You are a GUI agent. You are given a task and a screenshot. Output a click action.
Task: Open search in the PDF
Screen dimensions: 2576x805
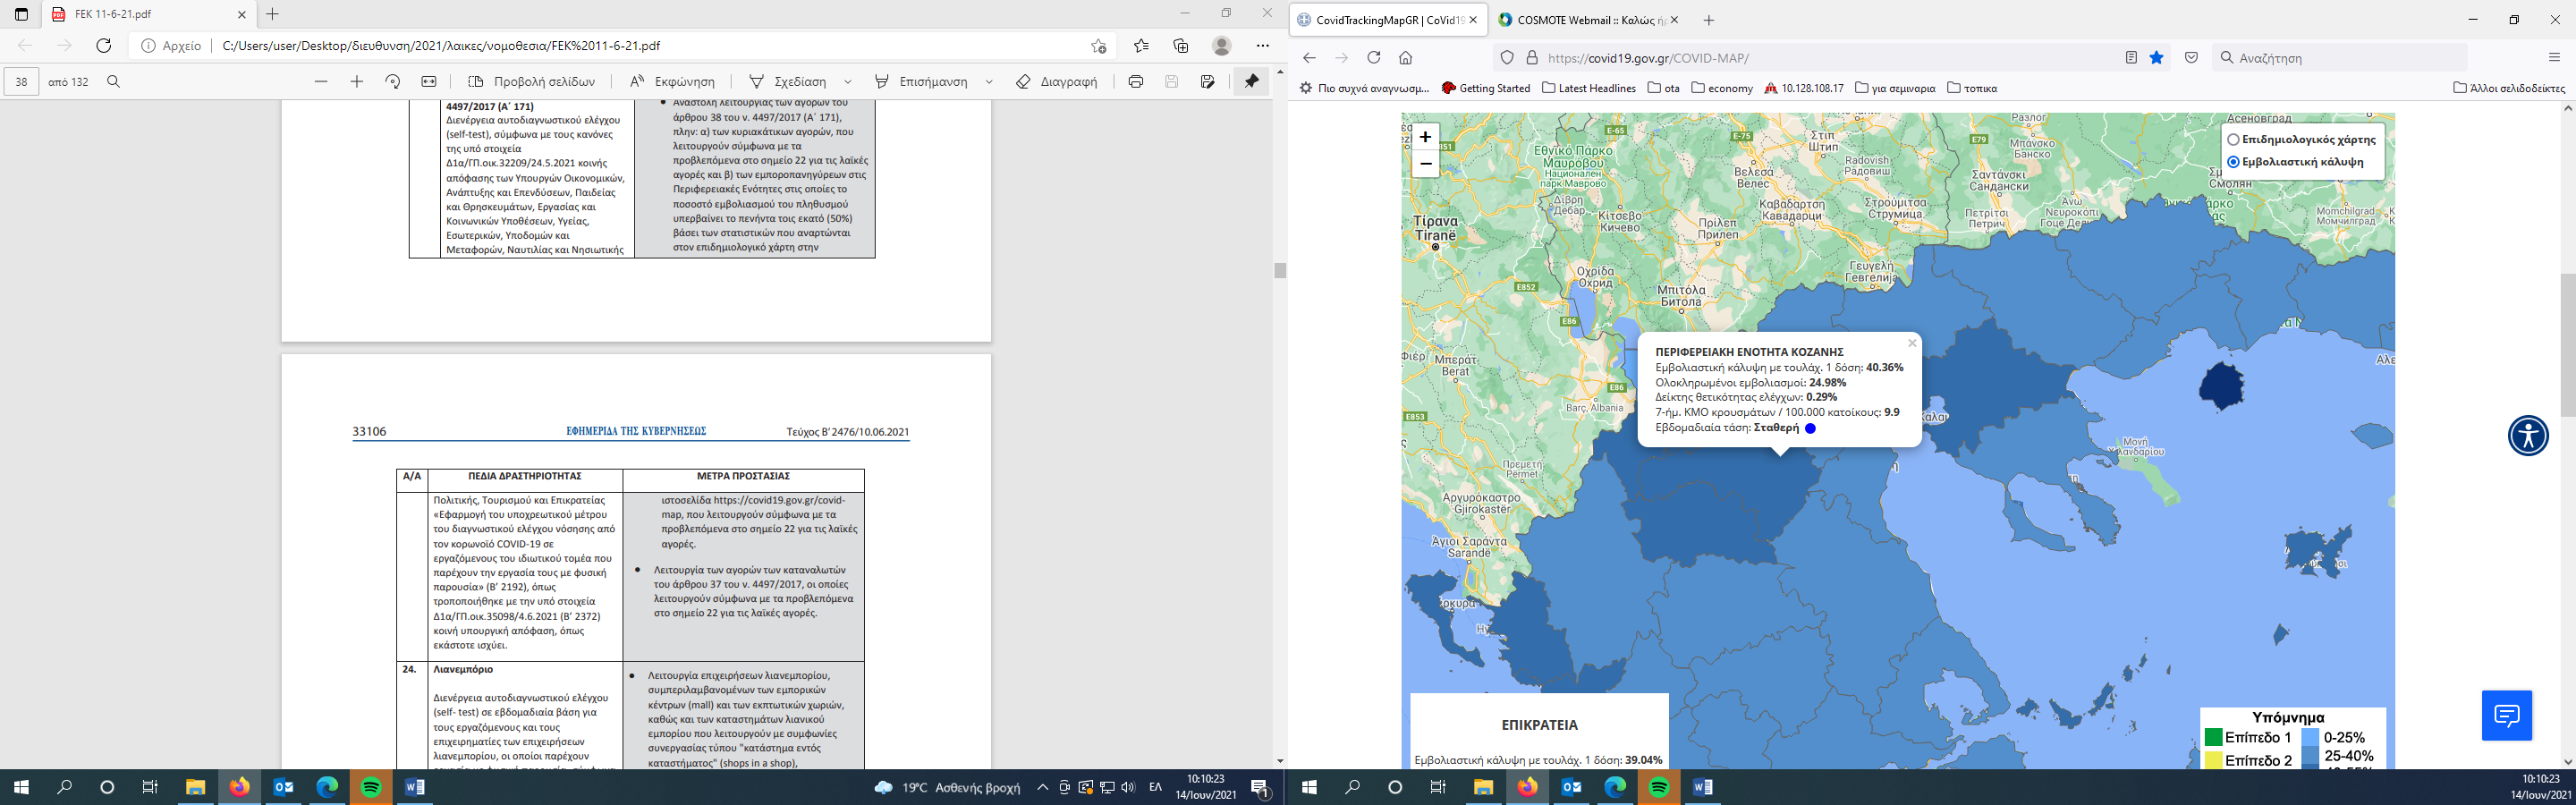[113, 82]
